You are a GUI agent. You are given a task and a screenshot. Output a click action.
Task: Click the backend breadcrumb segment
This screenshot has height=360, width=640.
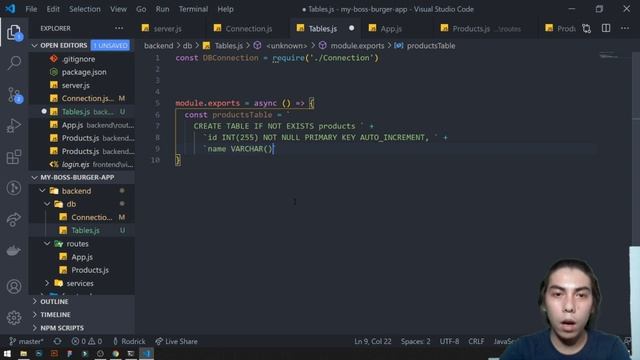[x=158, y=46]
